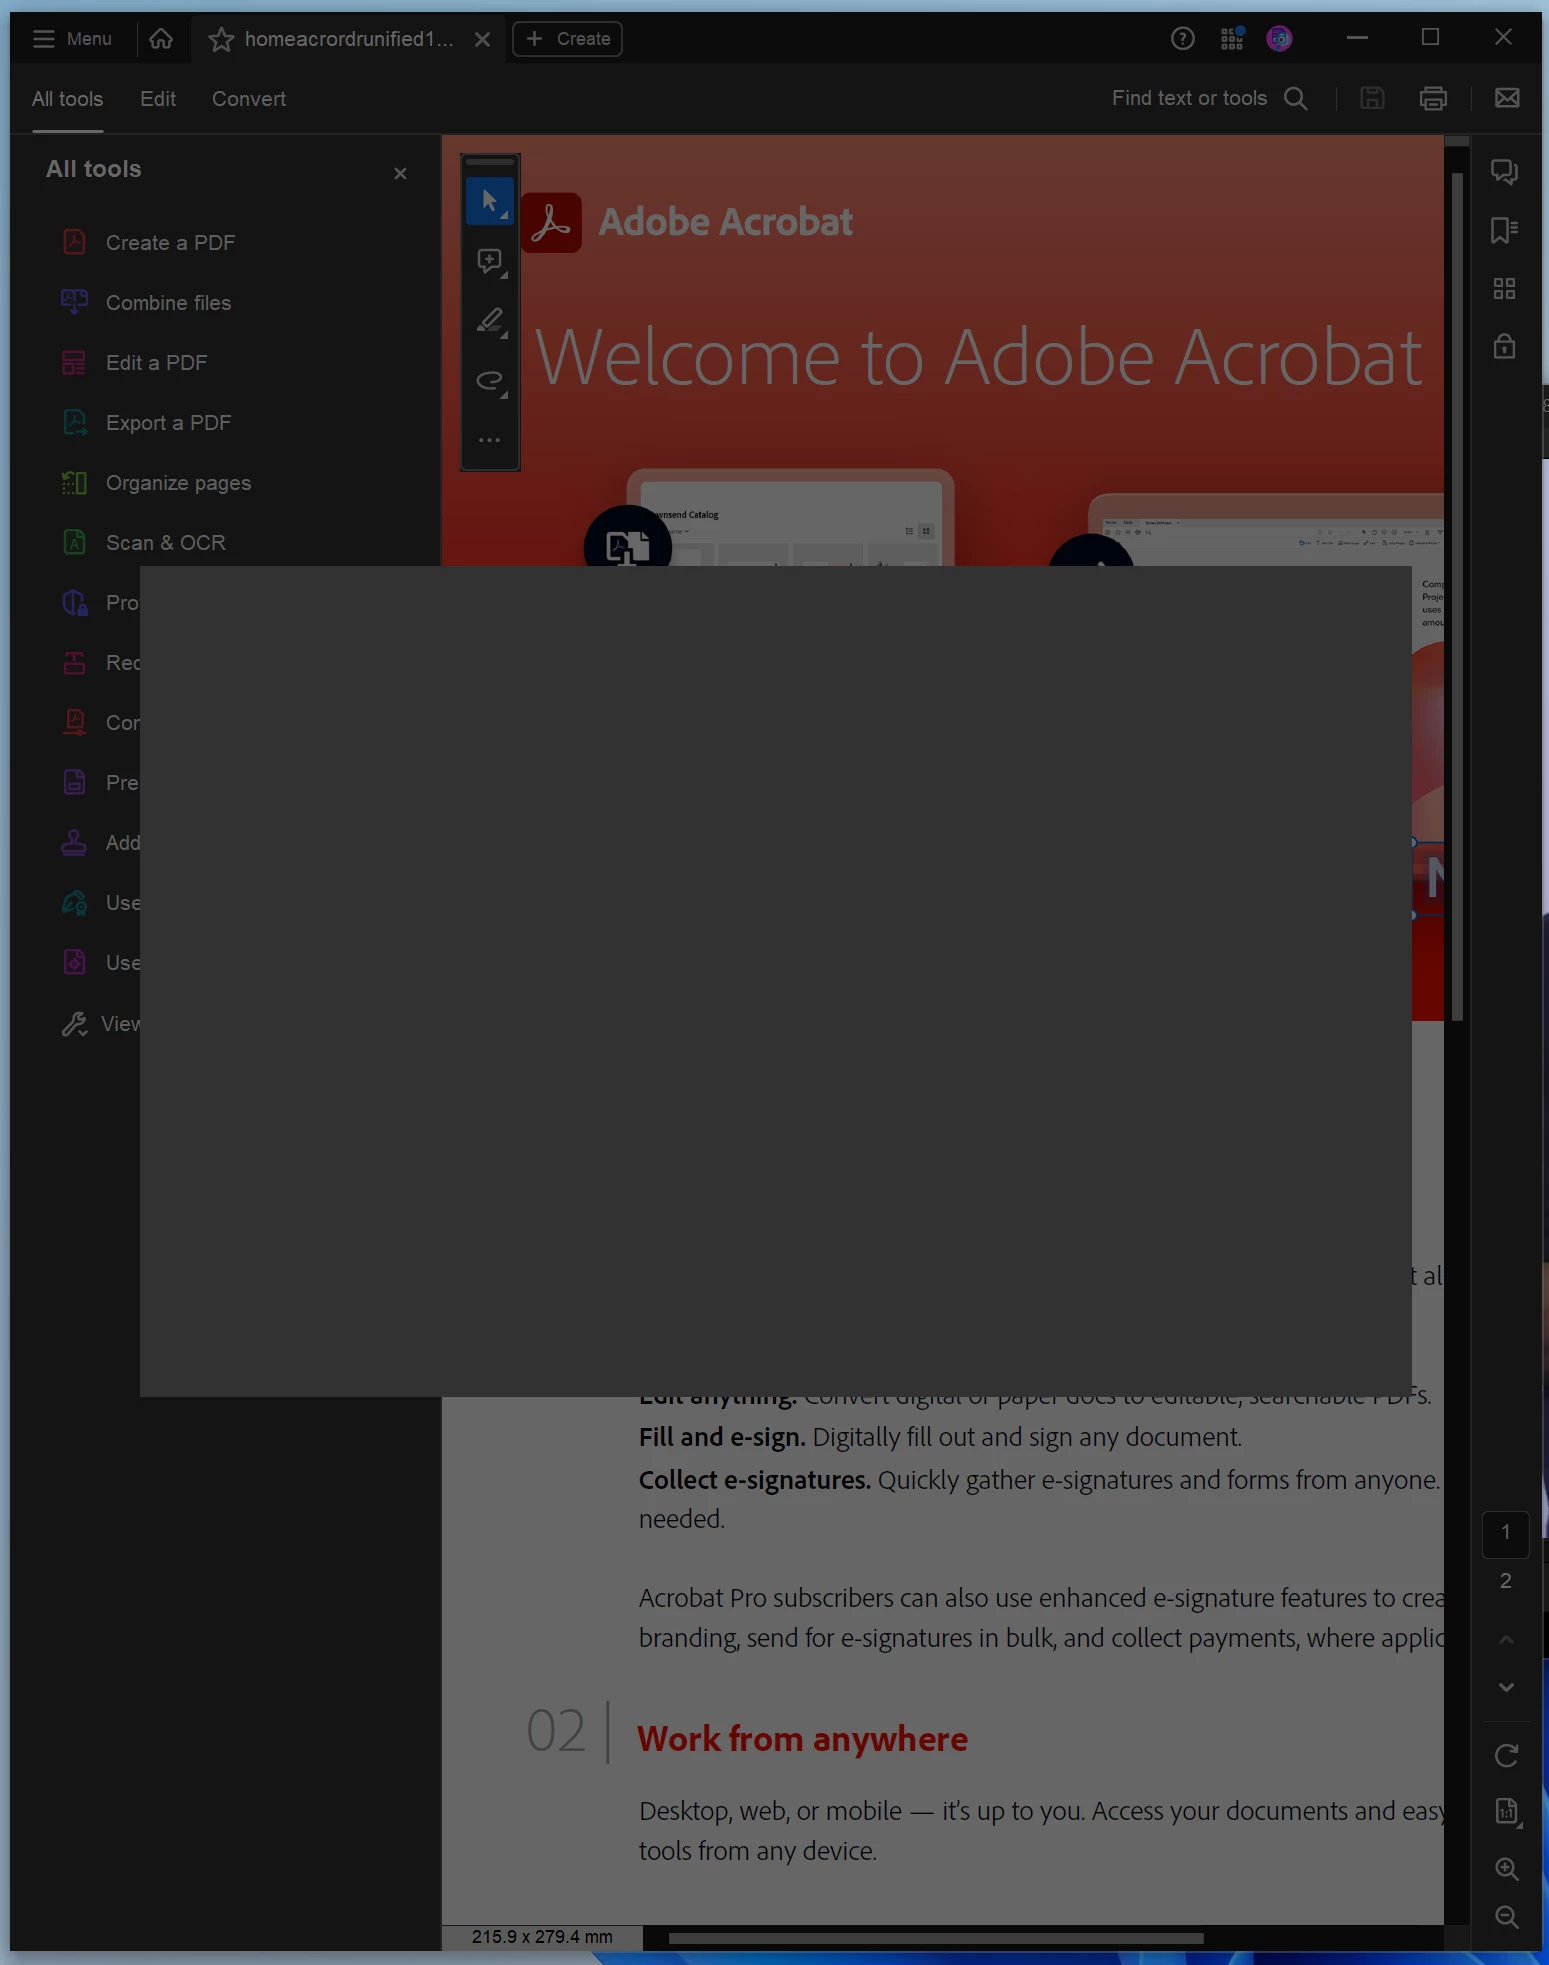The width and height of the screenshot is (1549, 1965).
Task: Go to page 2 number
Action: coord(1505,1581)
